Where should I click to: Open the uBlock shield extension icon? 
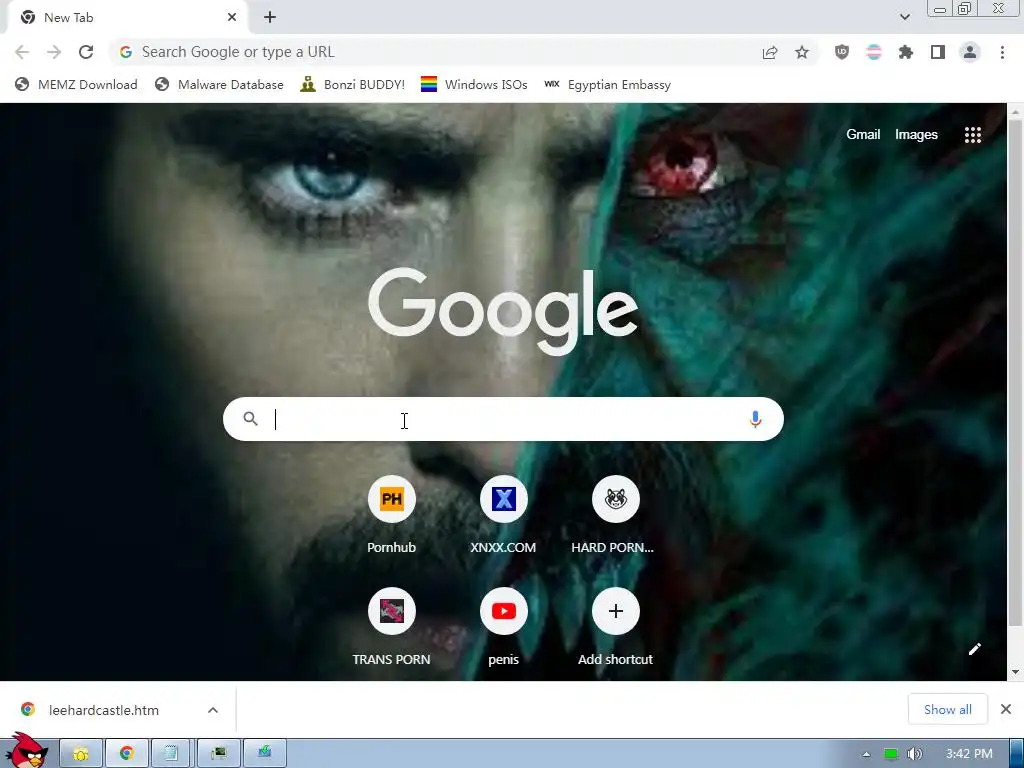[842, 52]
